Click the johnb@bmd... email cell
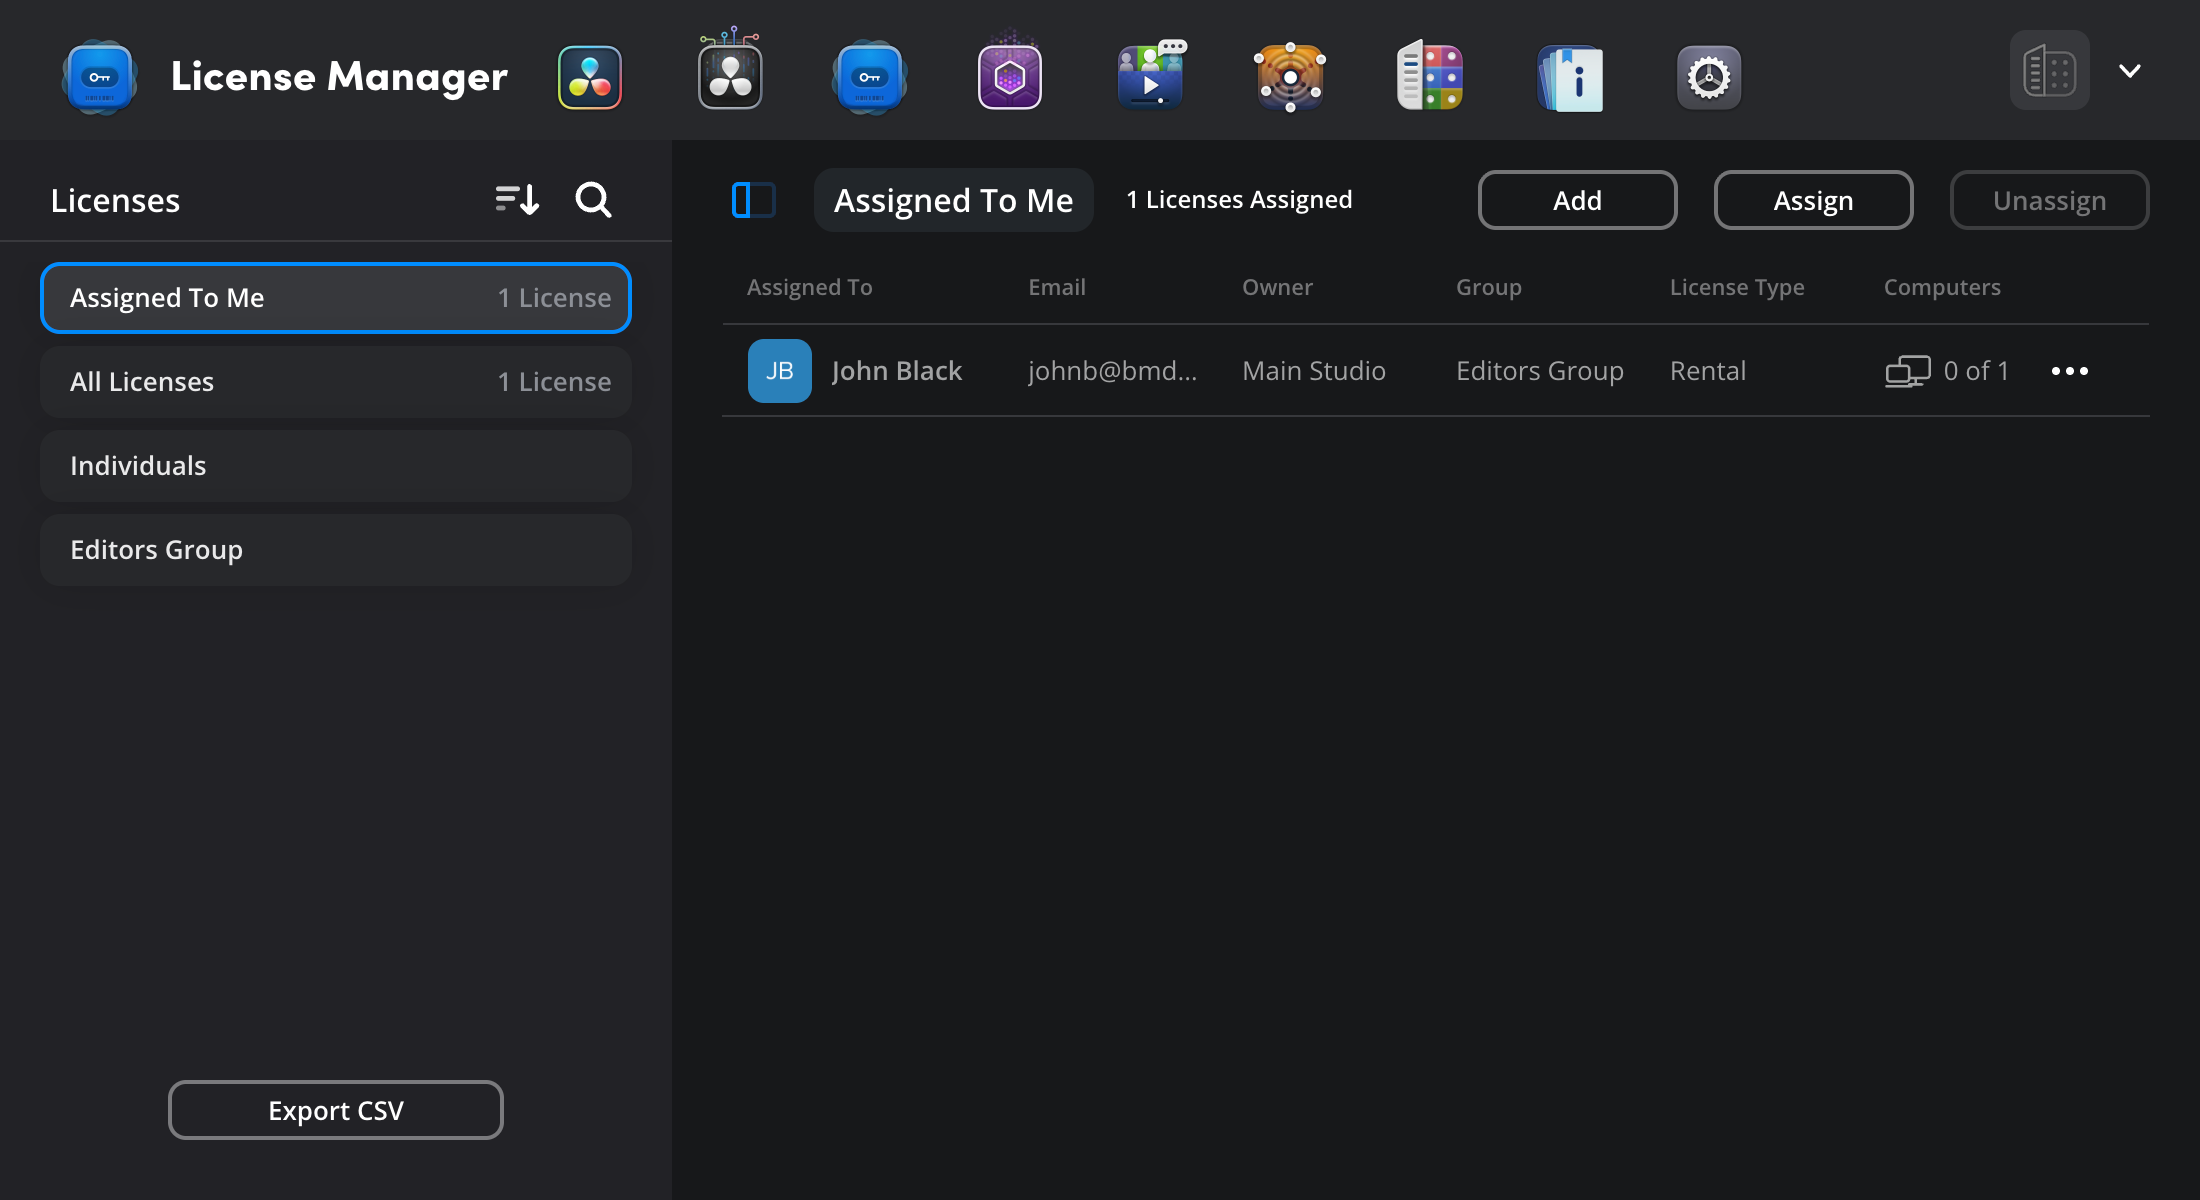 (x=1112, y=370)
